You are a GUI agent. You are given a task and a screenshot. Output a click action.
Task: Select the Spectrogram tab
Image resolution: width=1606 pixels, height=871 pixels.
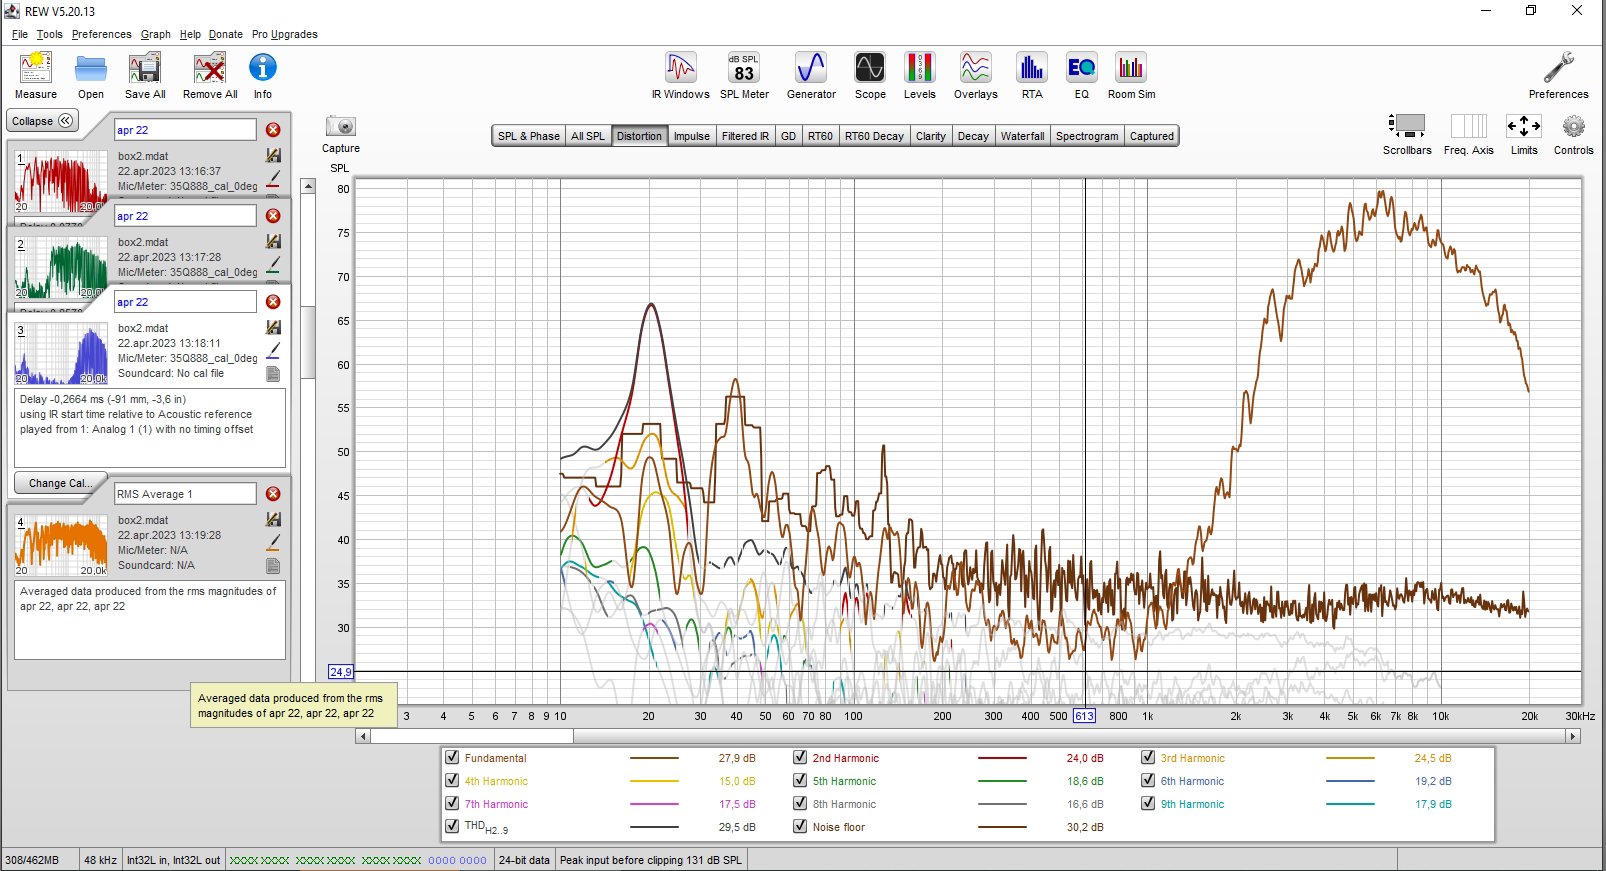pyautogui.click(x=1087, y=136)
